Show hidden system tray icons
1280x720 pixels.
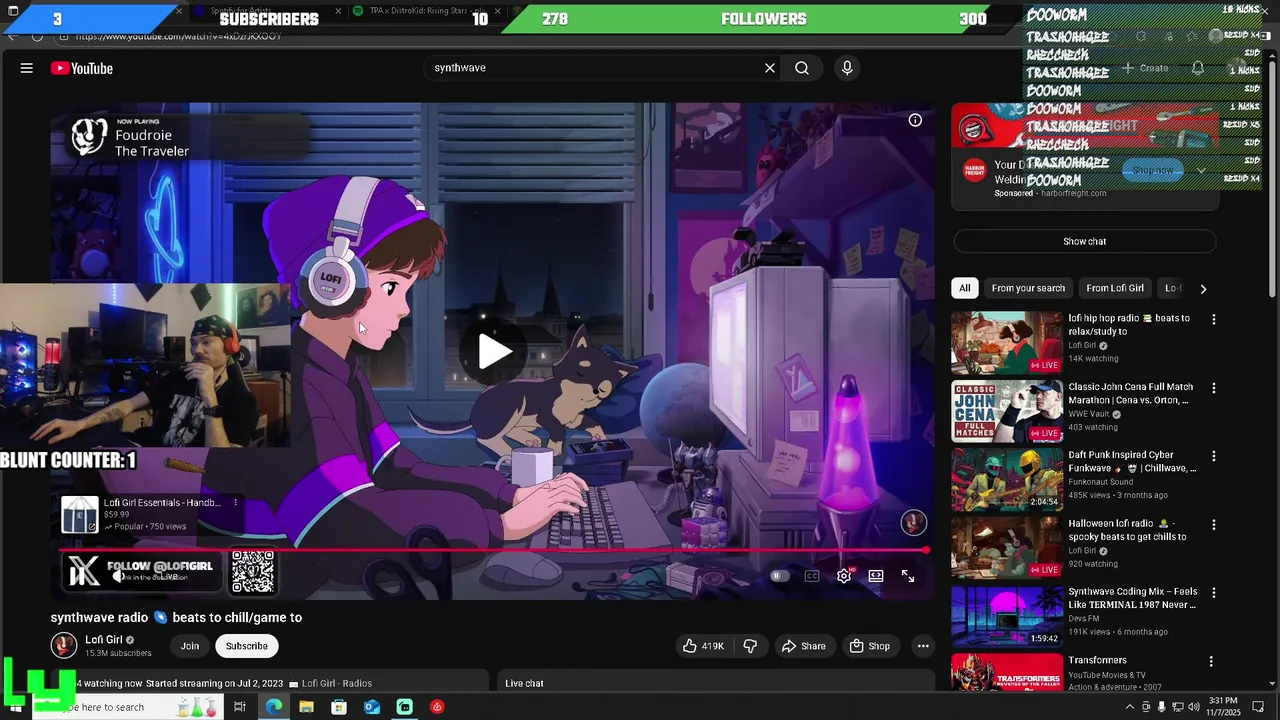click(x=1130, y=707)
